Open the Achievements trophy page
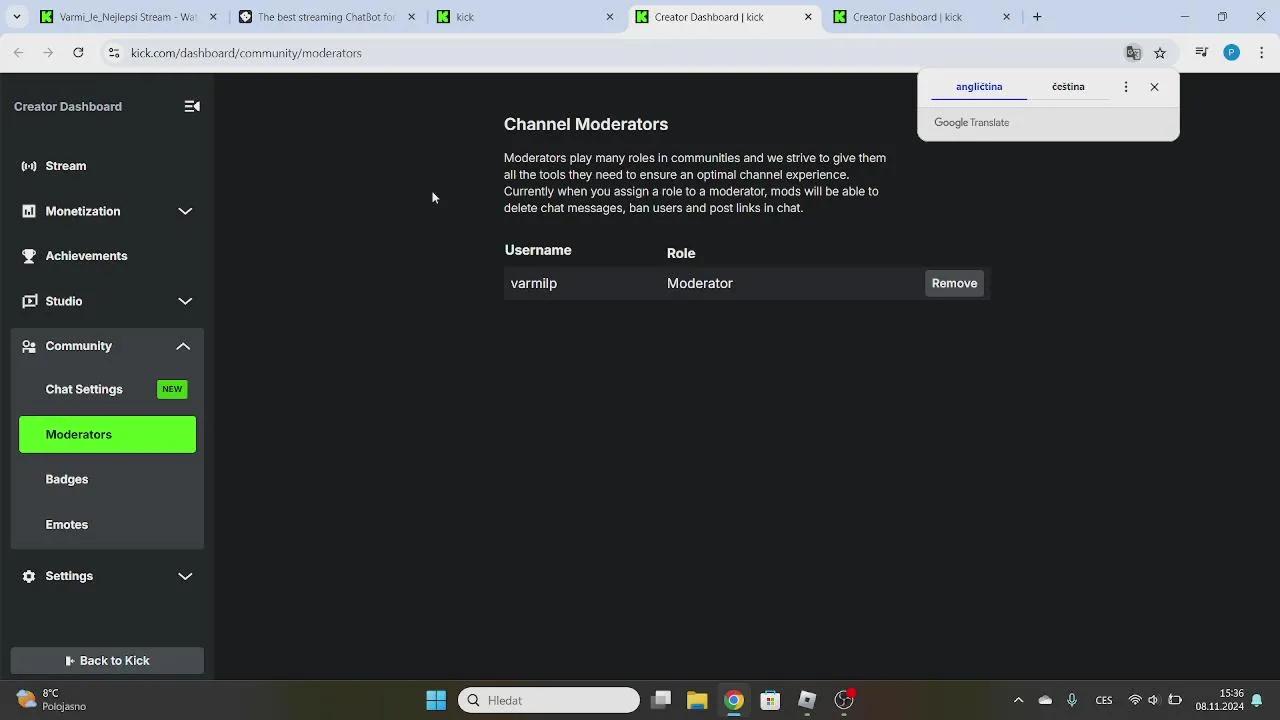The width and height of the screenshot is (1280, 720). (86, 256)
